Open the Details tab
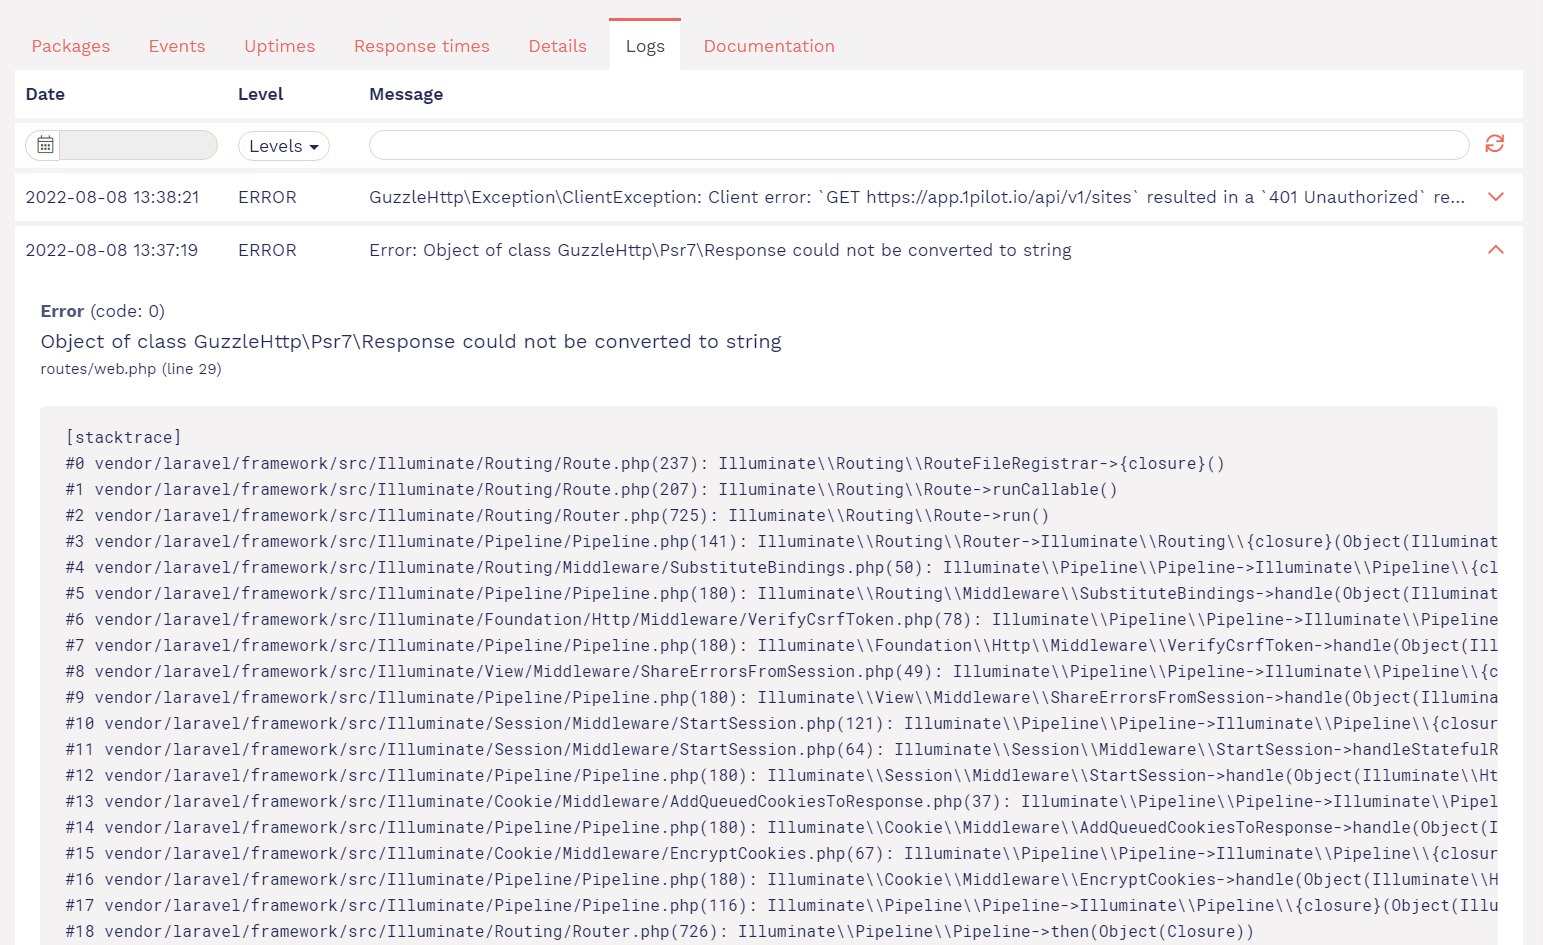This screenshot has height=945, width=1543. point(558,46)
